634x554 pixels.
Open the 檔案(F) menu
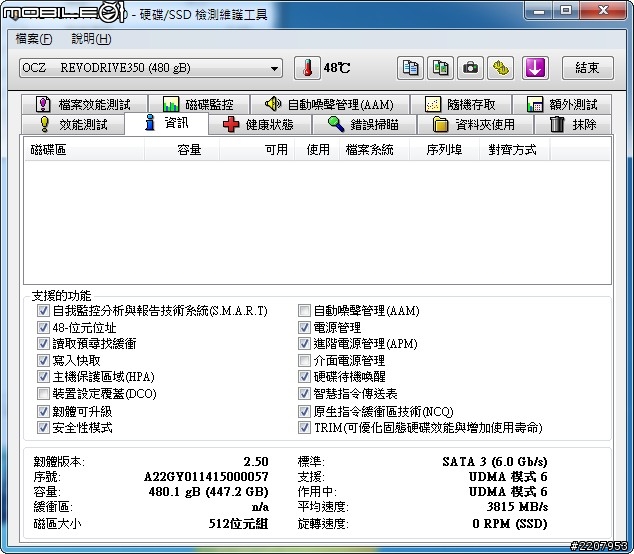coord(34,39)
